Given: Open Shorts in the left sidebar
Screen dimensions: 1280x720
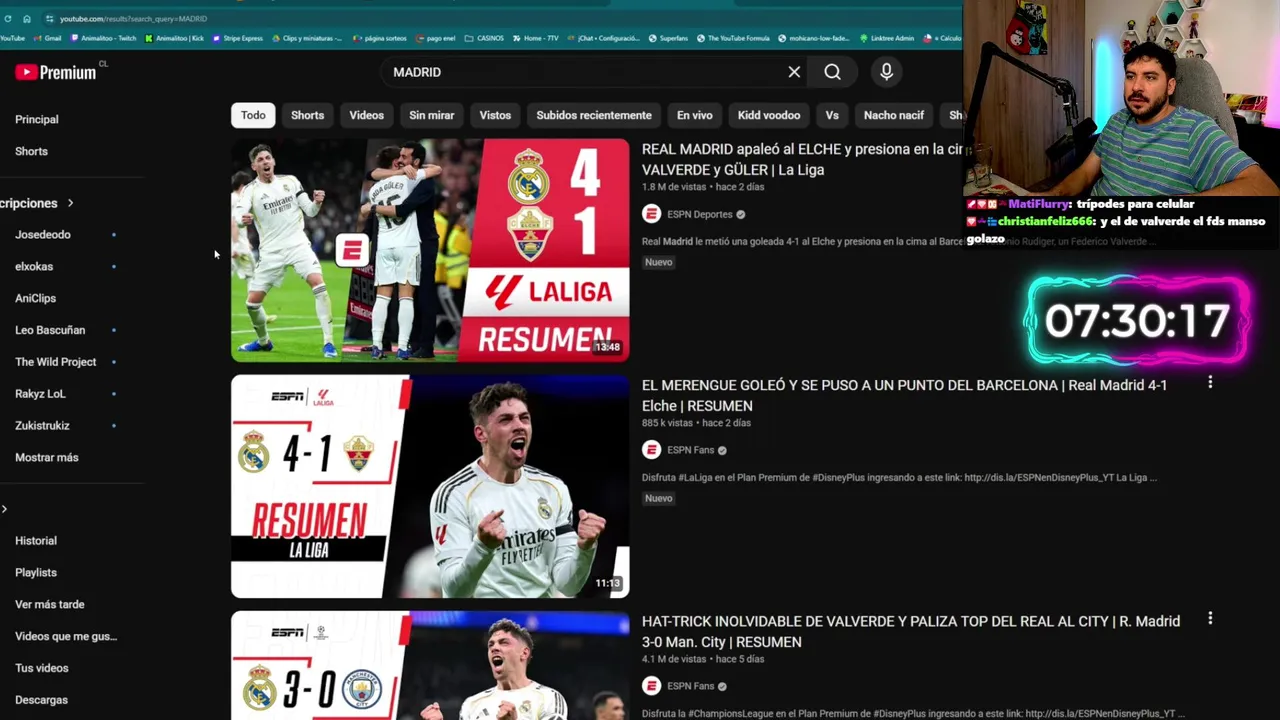Looking at the screenshot, I should pyautogui.click(x=31, y=151).
